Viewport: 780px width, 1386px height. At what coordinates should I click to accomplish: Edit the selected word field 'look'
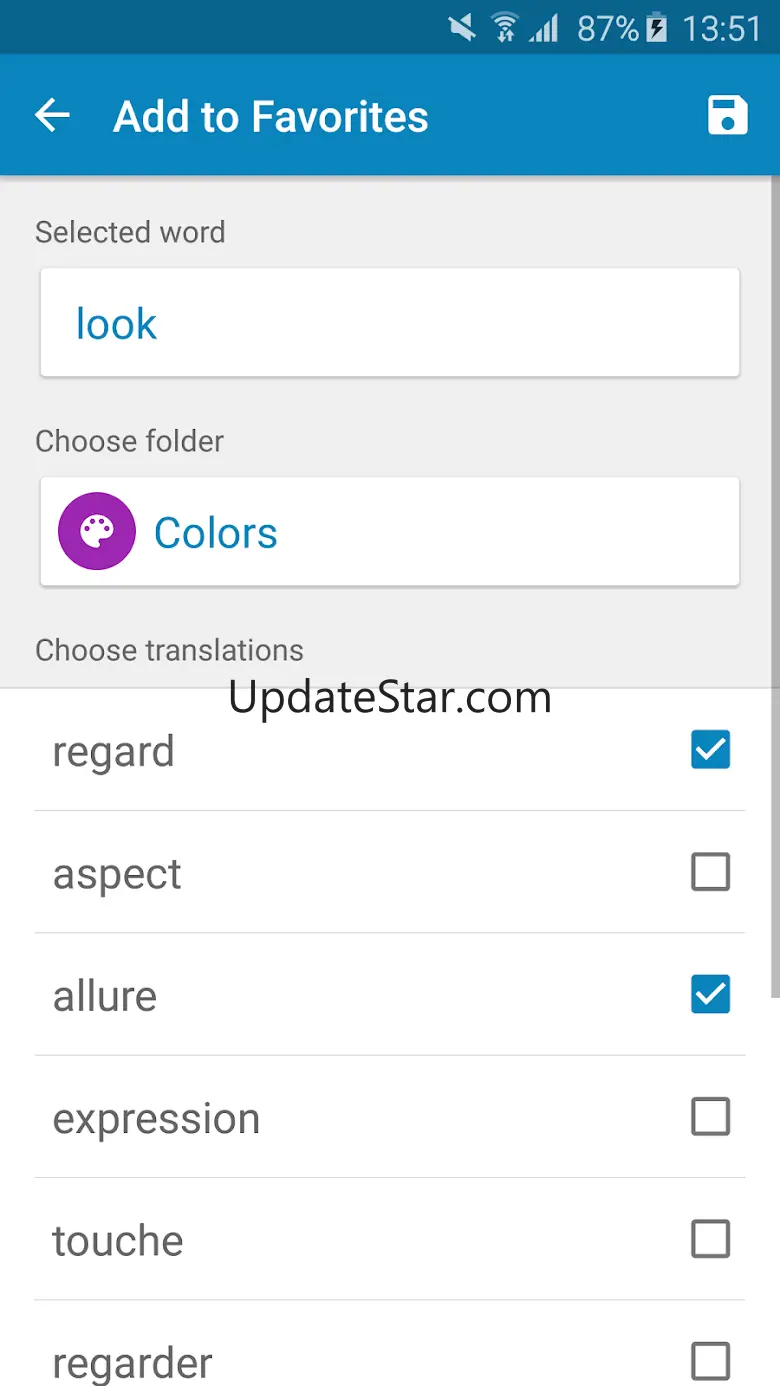[390, 323]
